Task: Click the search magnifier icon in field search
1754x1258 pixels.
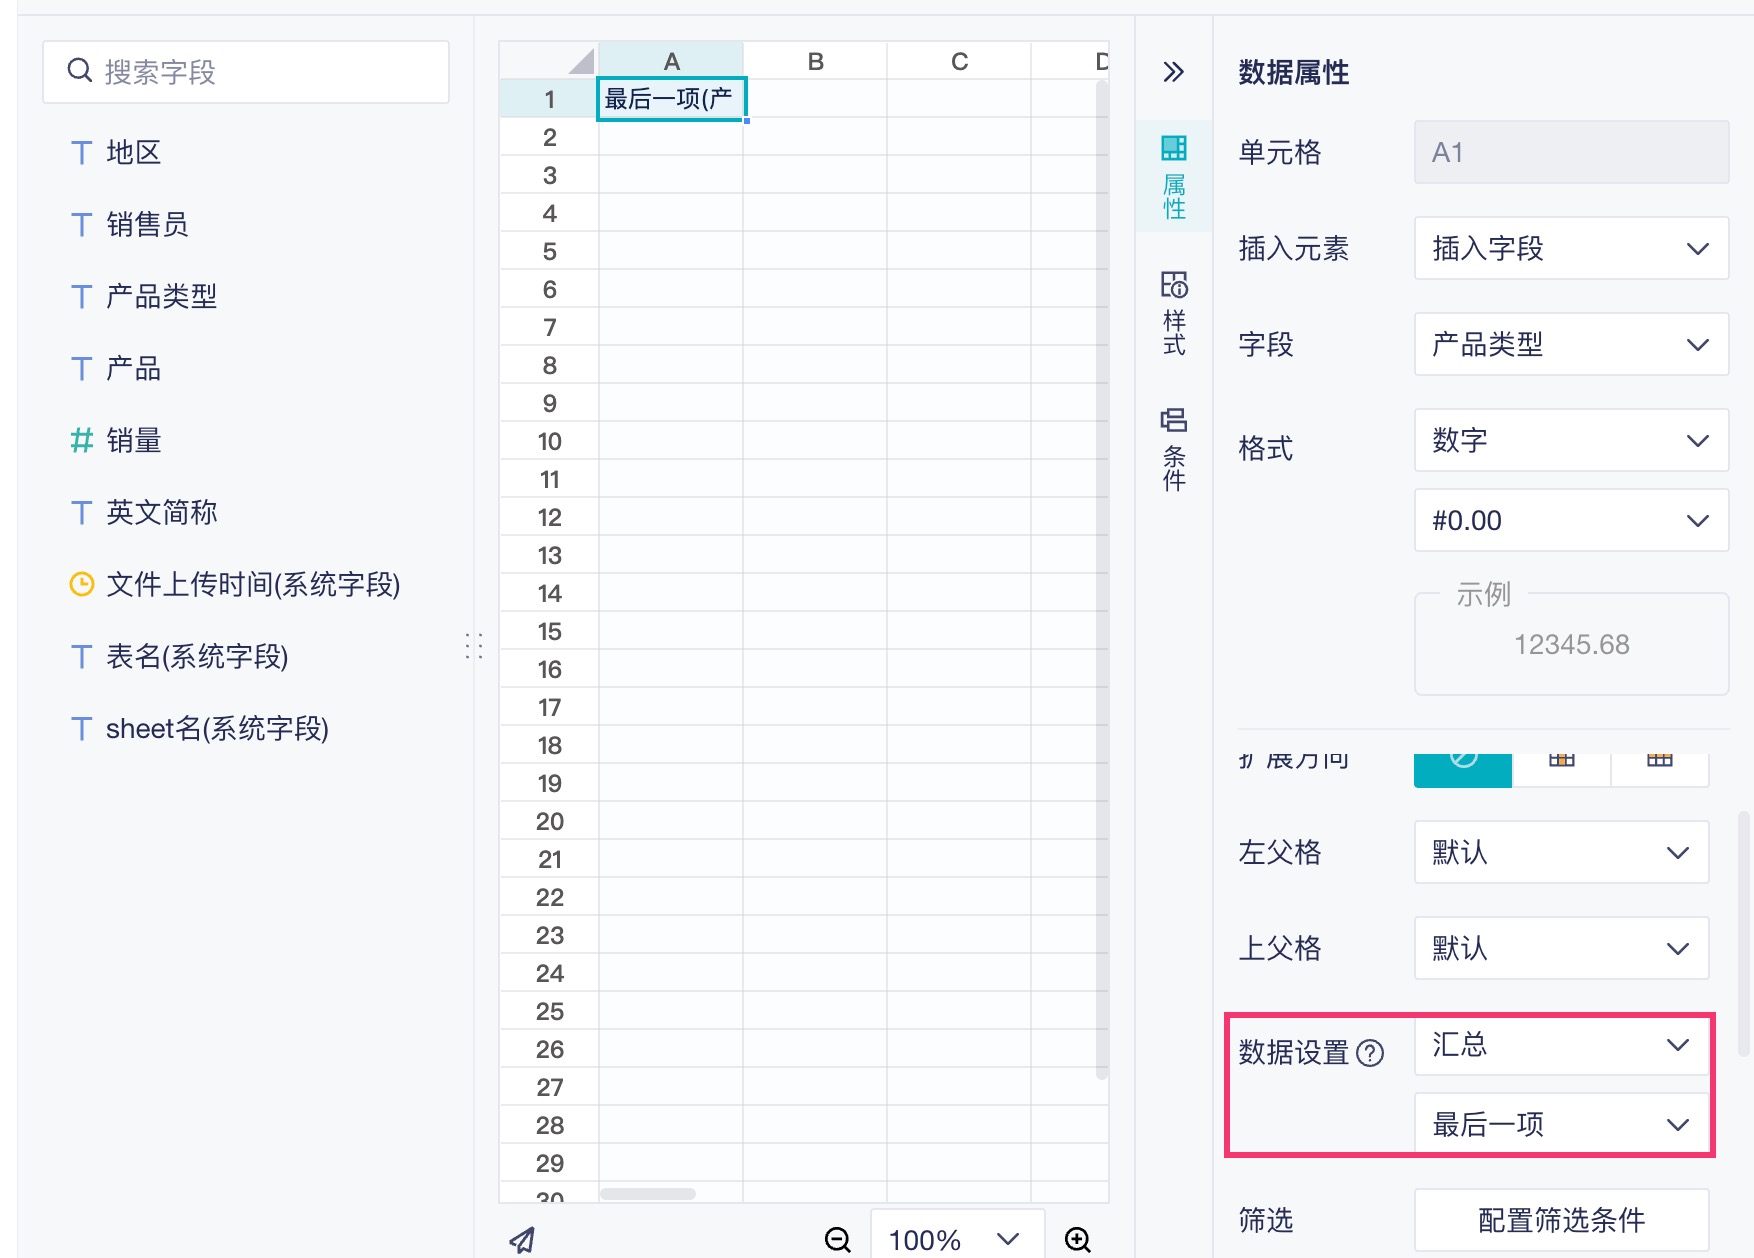Action: (79, 71)
